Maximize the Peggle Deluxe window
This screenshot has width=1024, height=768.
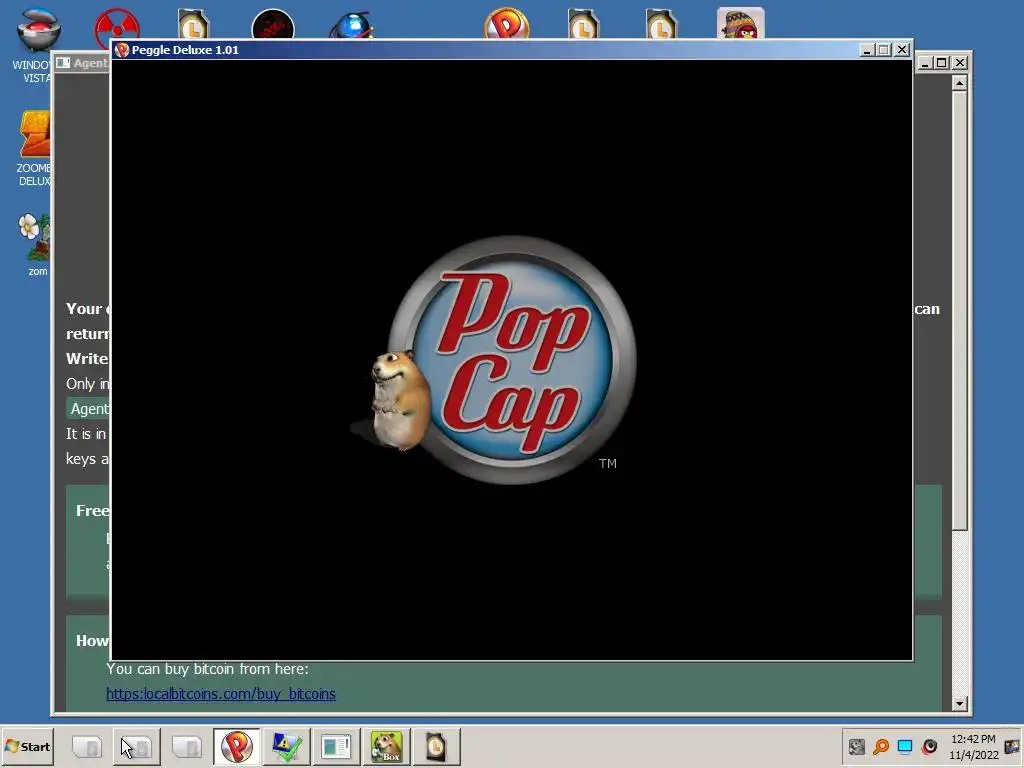pos(884,50)
